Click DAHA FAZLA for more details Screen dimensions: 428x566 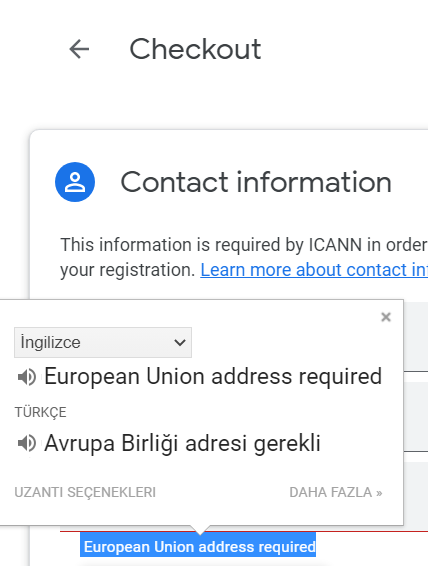point(336,492)
